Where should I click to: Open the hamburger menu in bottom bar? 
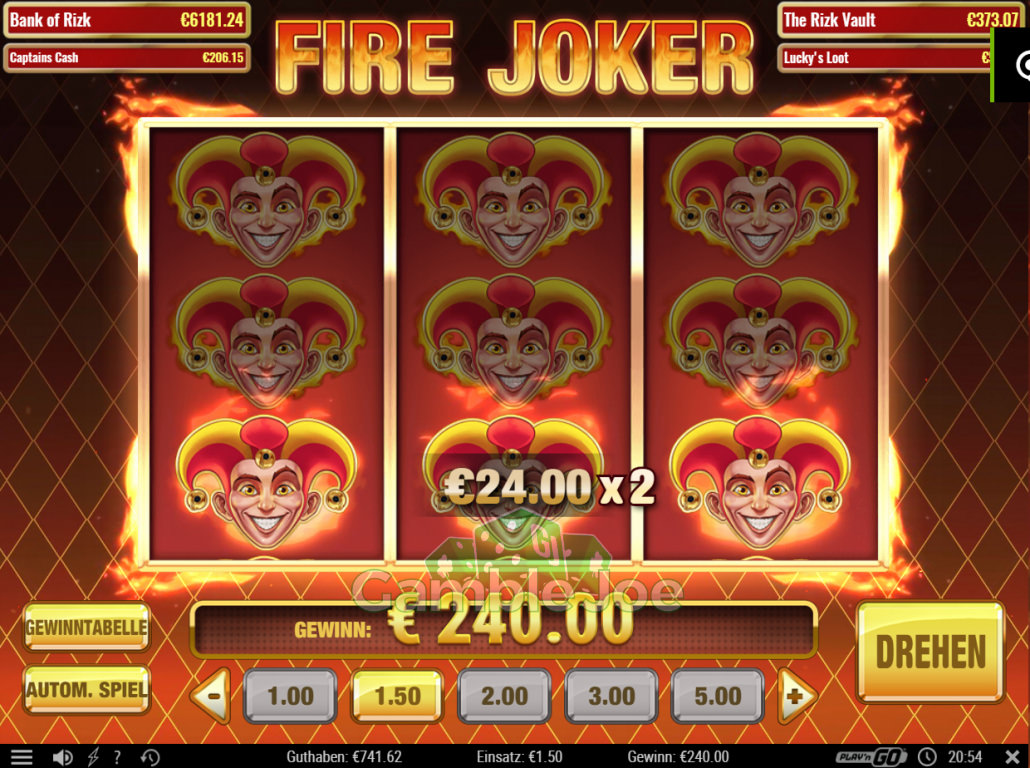(21, 757)
